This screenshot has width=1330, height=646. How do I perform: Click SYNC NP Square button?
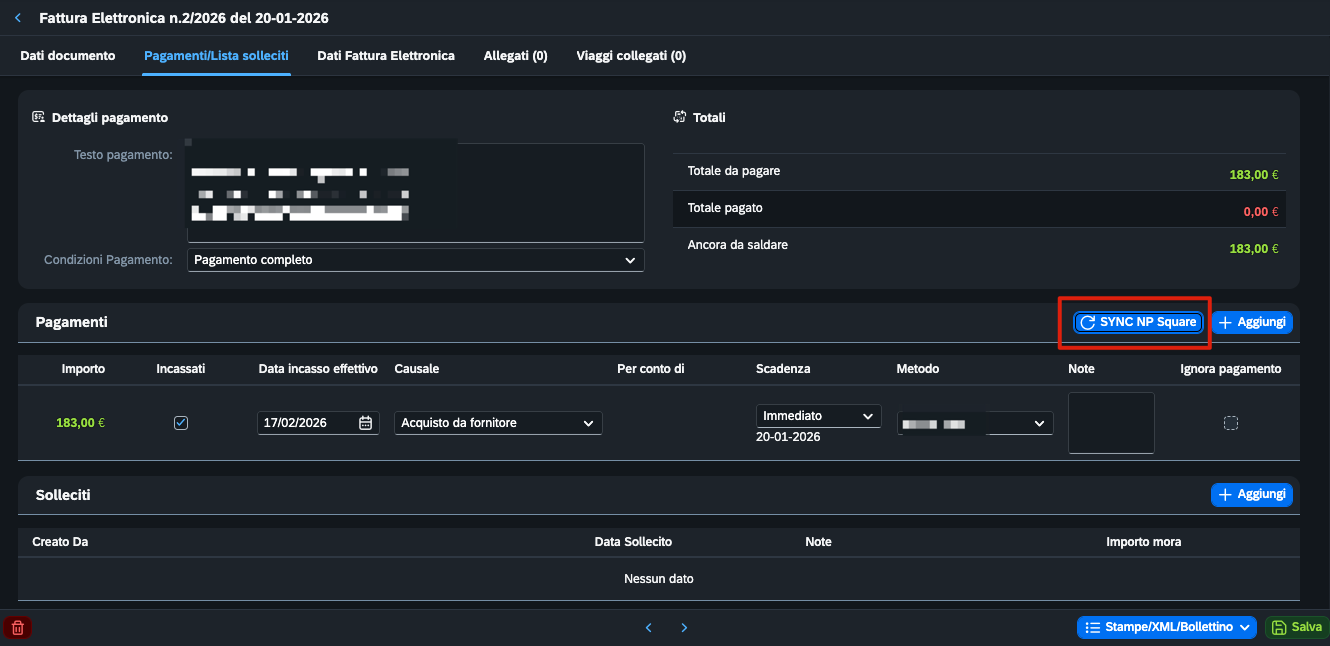pyautogui.click(x=1139, y=322)
